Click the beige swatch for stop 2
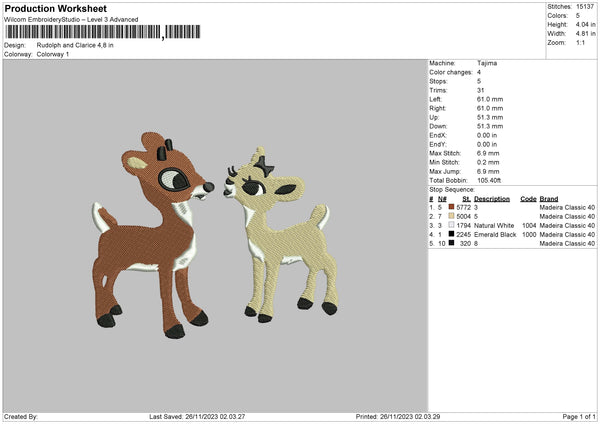The image size is (600, 424). [452, 216]
